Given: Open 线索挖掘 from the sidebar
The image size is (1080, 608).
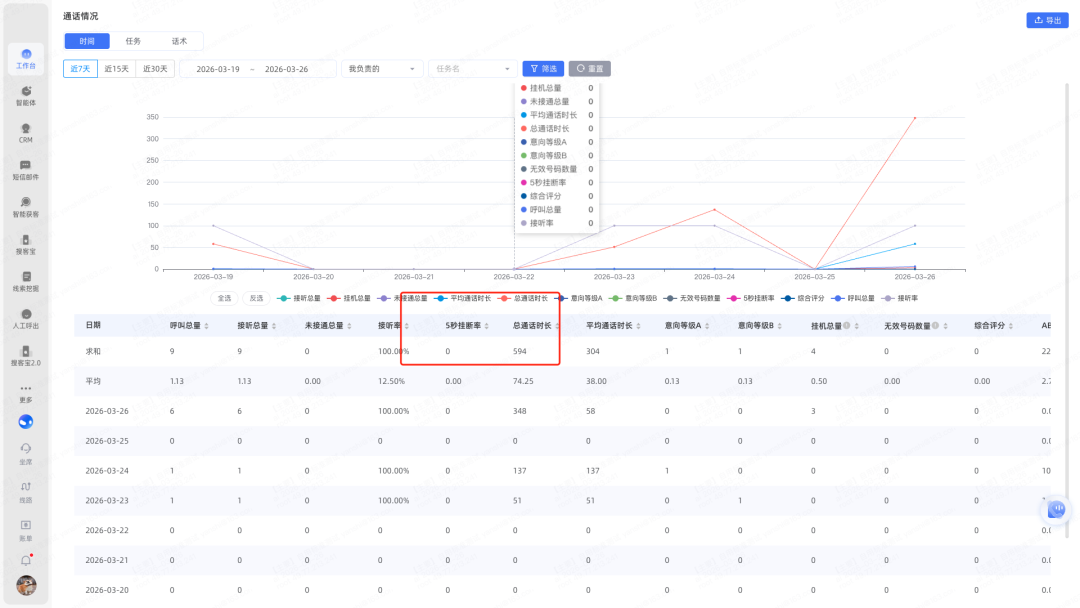Looking at the screenshot, I should (x=26, y=280).
